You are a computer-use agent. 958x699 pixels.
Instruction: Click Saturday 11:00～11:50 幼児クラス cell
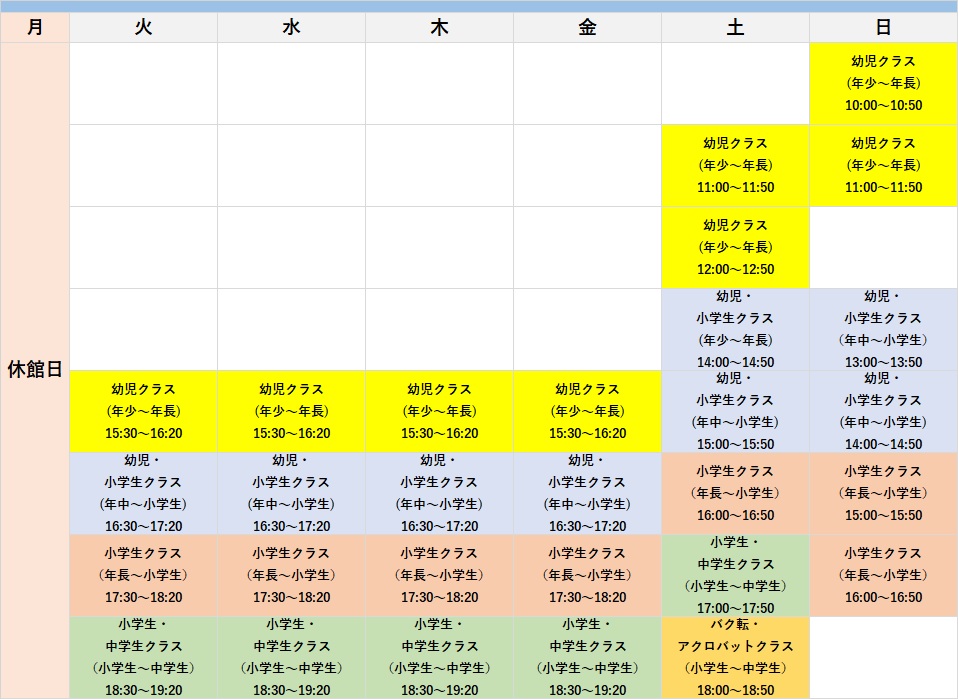[x=735, y=166]
